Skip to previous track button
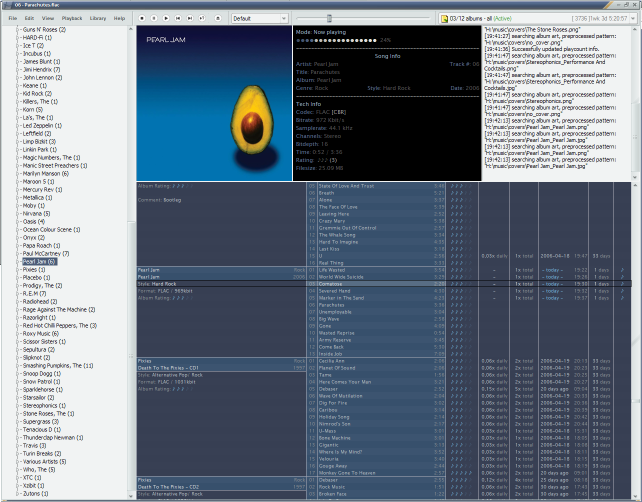 click(178, 18)
